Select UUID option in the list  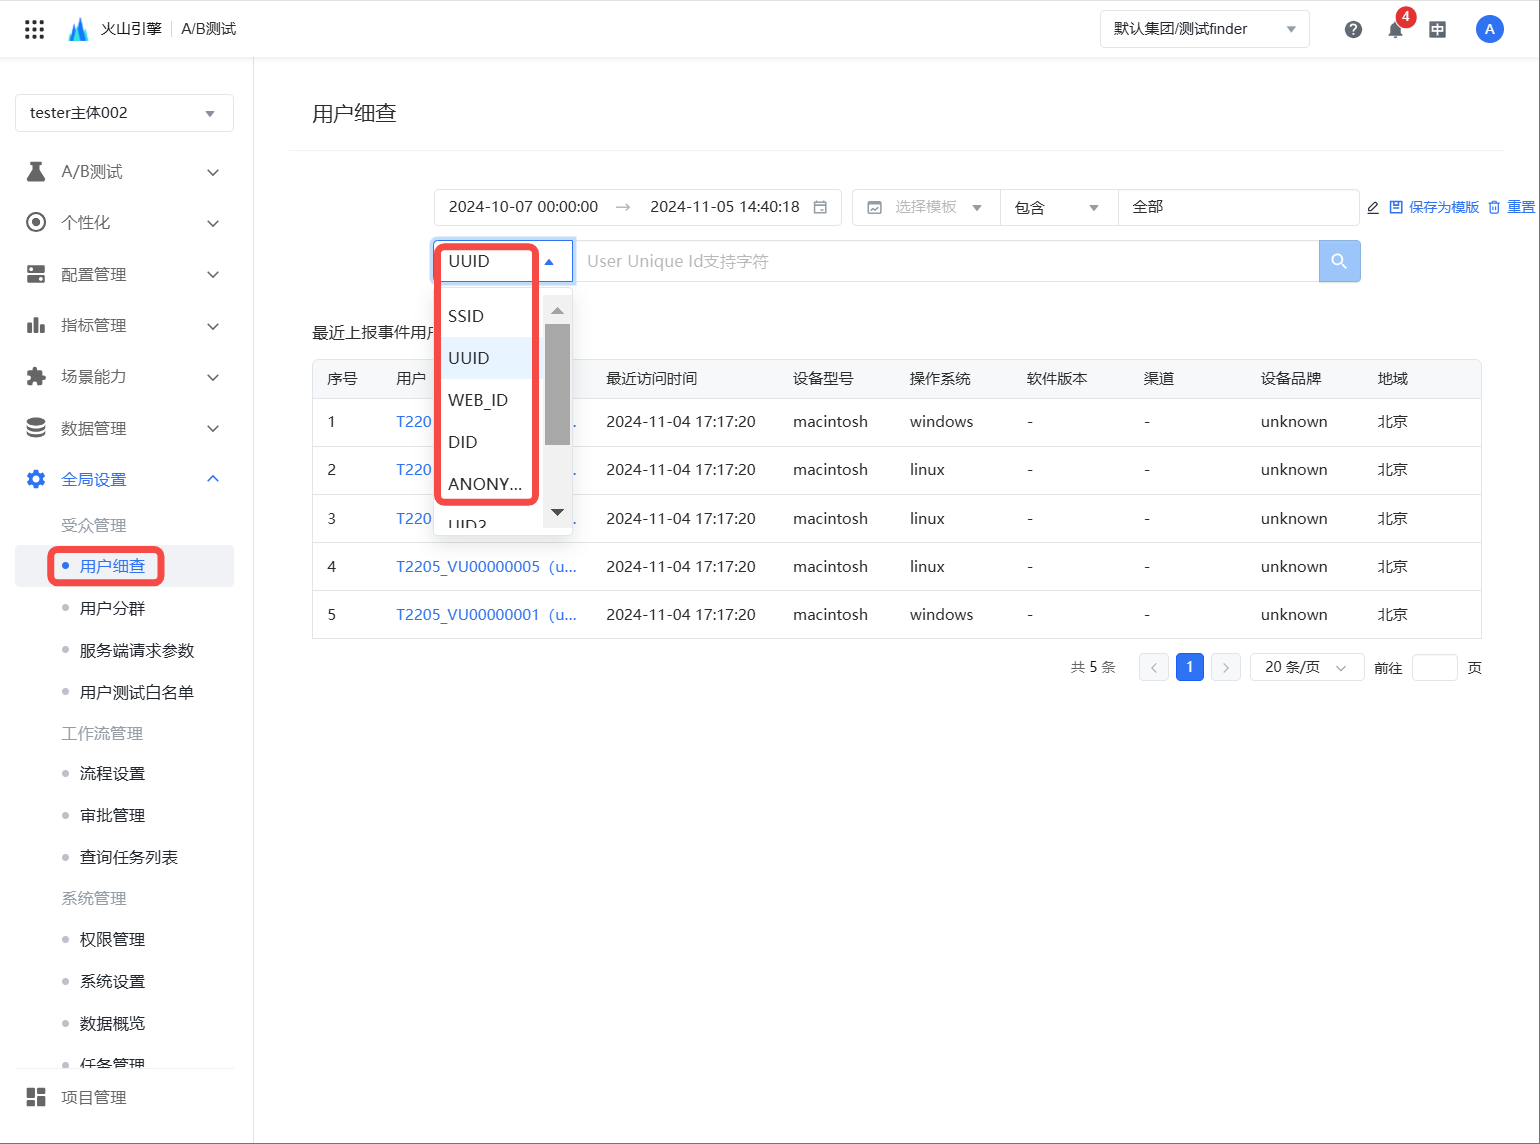487,358
